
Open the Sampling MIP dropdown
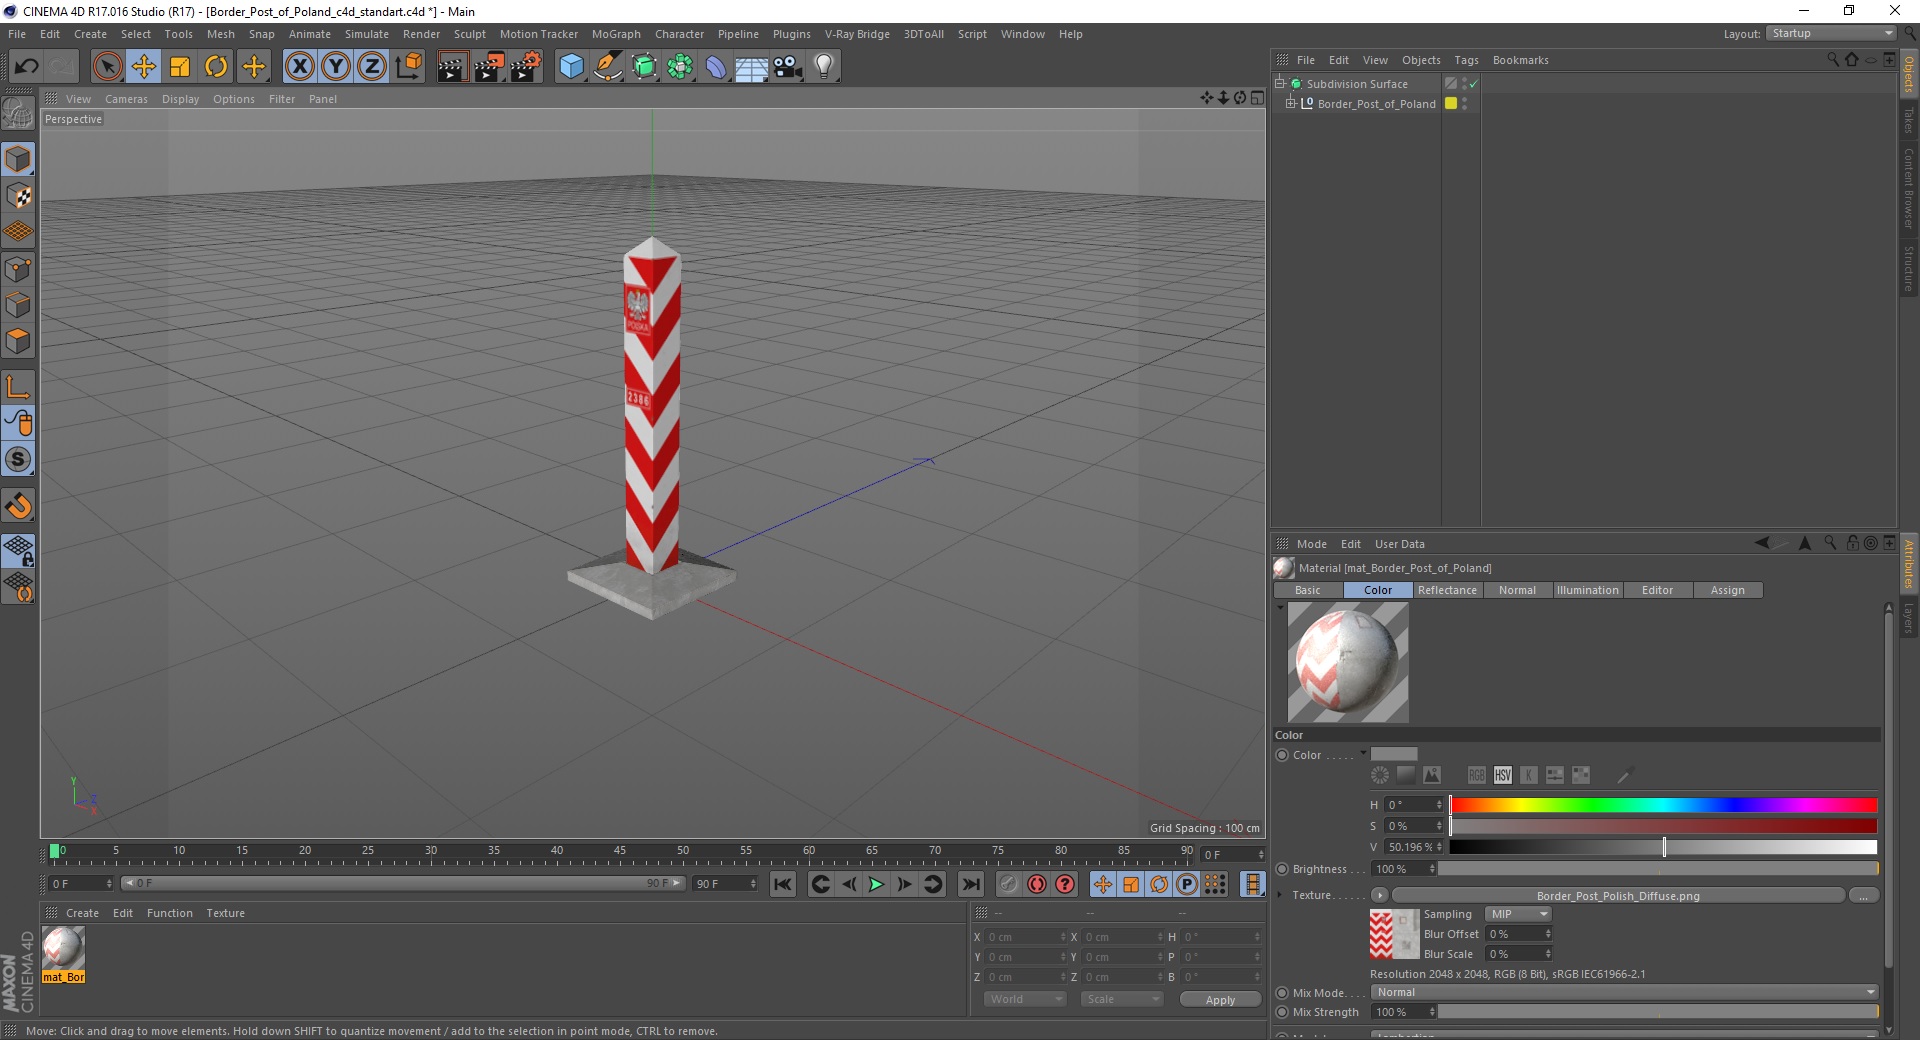[1518, 914]
